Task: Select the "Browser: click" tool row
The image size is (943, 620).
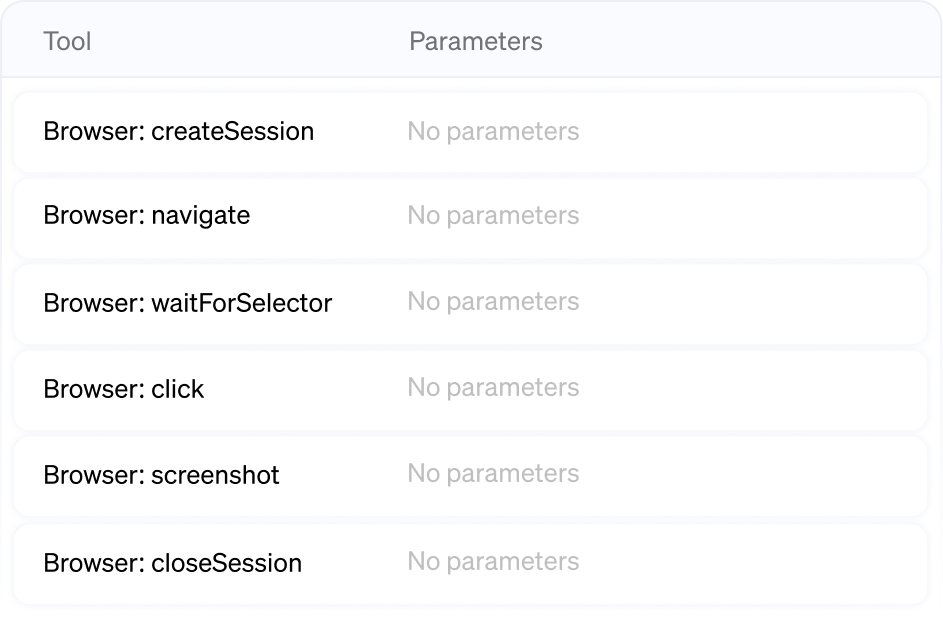Action: click(x=470, y=389)
